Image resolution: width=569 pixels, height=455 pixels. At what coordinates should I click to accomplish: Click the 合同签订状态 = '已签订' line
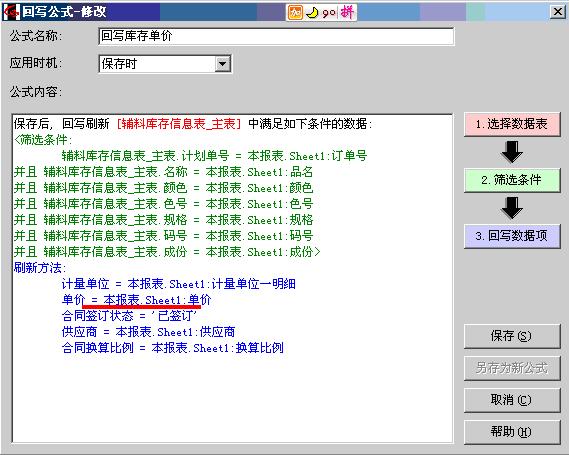click(130, 316)
